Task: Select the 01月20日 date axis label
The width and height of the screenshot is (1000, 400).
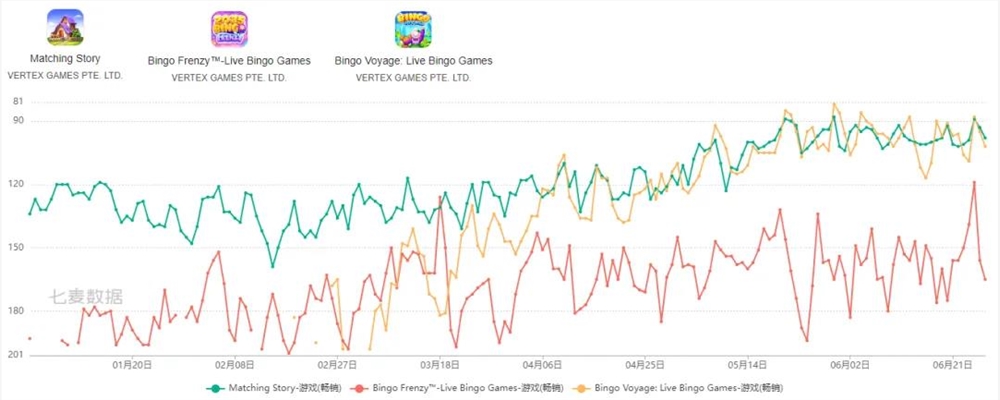Action: point(132,366)
